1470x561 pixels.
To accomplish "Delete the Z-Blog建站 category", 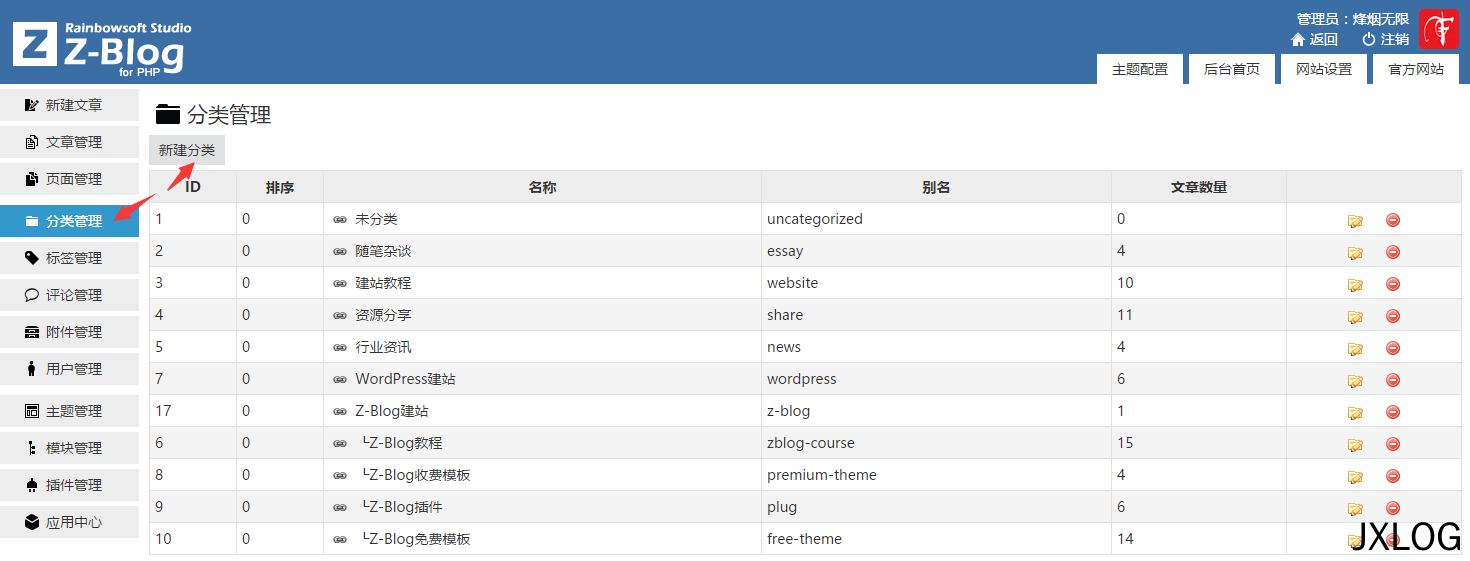I will tap(1393, 412).
